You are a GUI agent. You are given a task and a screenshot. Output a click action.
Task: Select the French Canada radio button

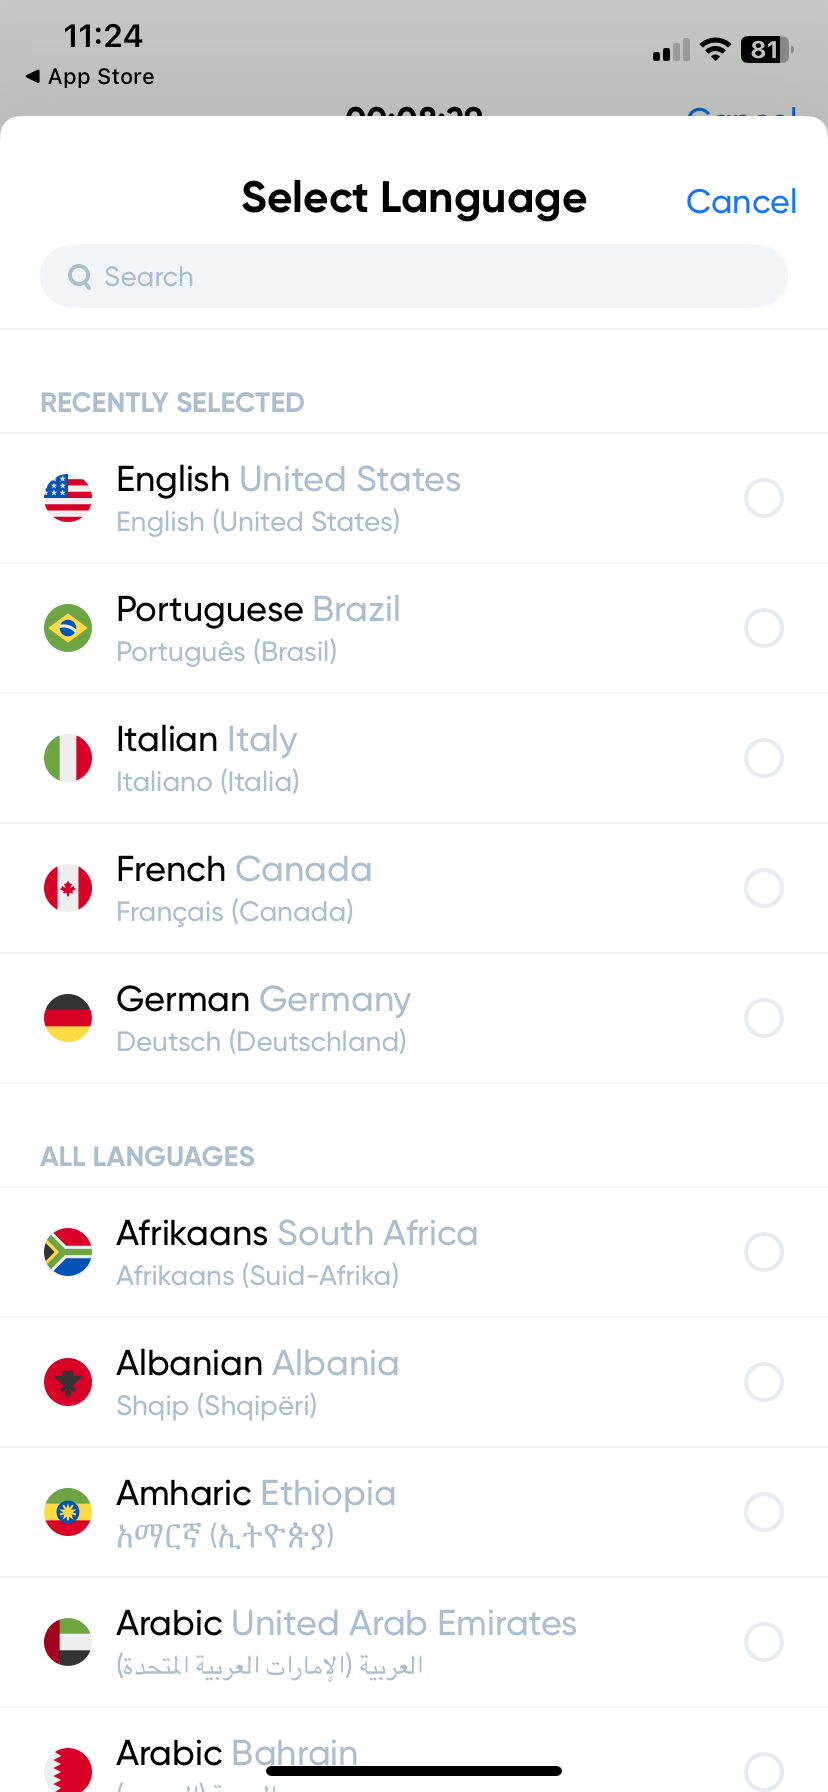coord(763,888)
